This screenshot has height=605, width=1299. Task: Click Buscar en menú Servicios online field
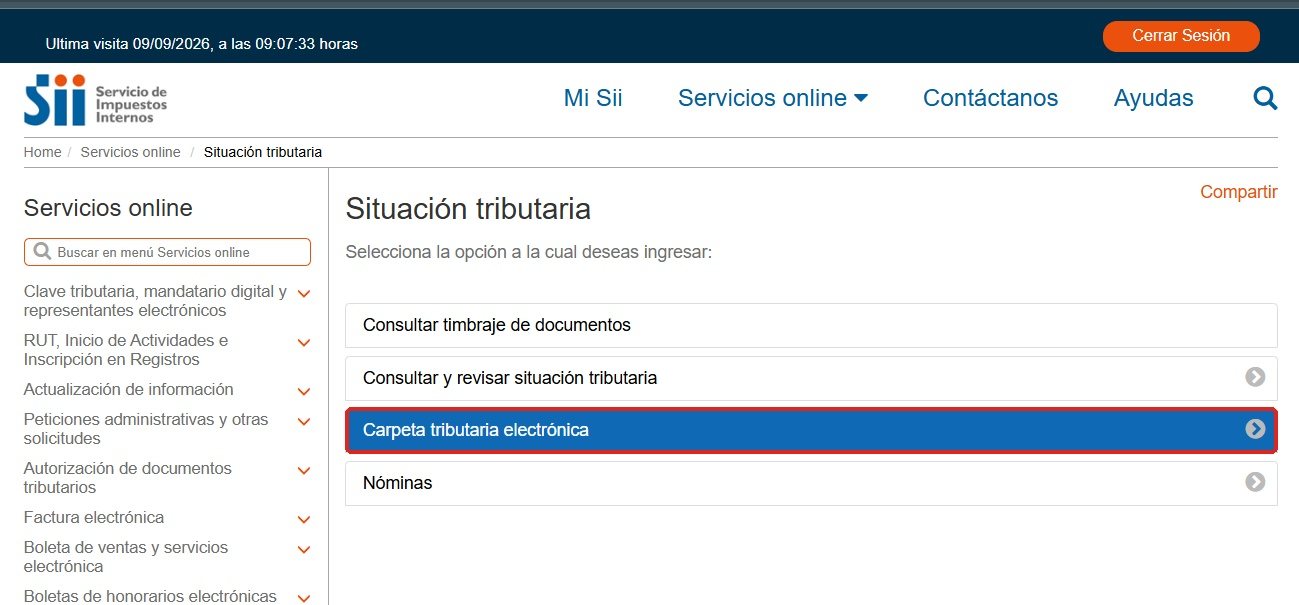(x=167, y=252)
